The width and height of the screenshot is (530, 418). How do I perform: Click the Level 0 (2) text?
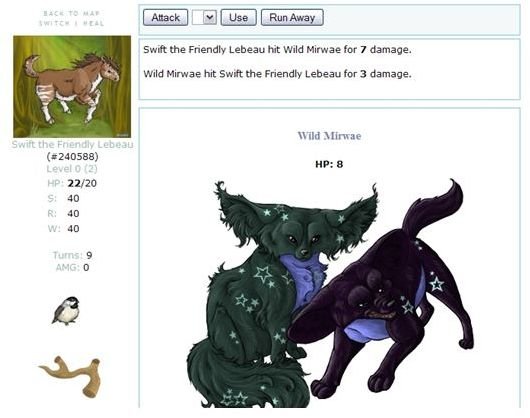(72, 169)
